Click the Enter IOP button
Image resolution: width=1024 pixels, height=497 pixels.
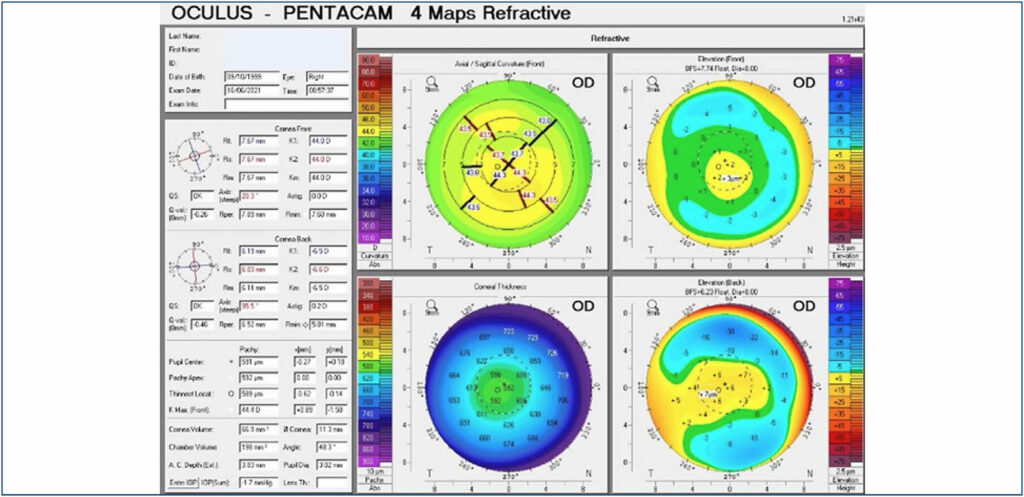pyautogui.click(x=181, y=481)
